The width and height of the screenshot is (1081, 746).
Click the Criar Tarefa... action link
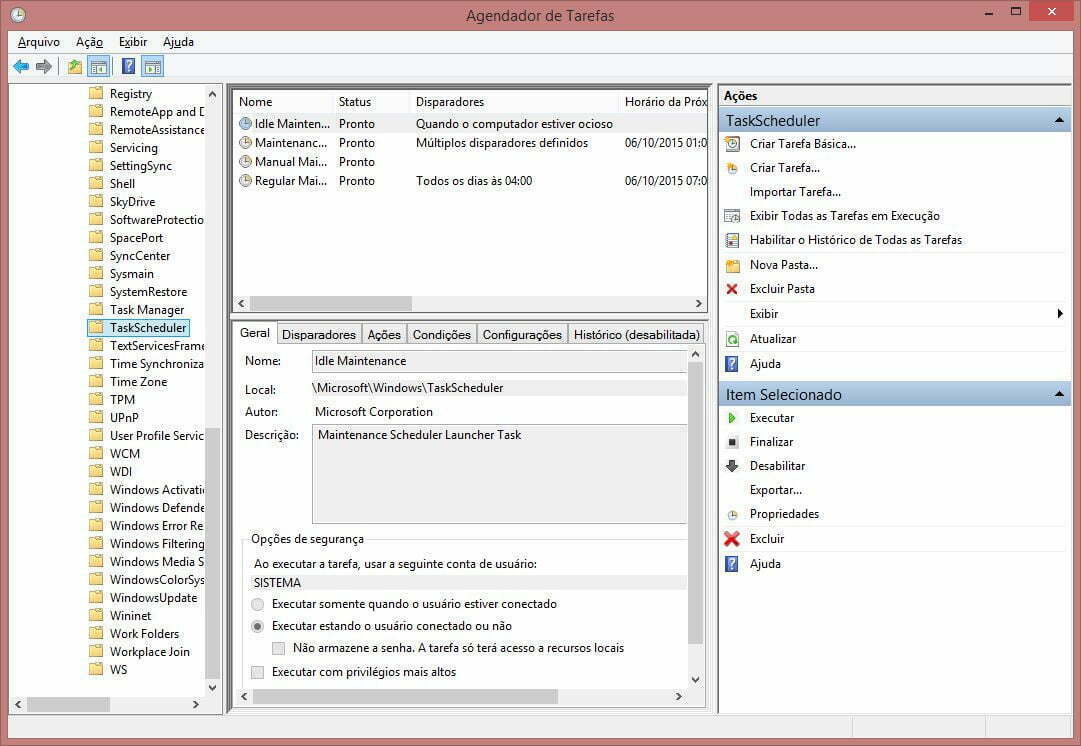tap(785, 168)
